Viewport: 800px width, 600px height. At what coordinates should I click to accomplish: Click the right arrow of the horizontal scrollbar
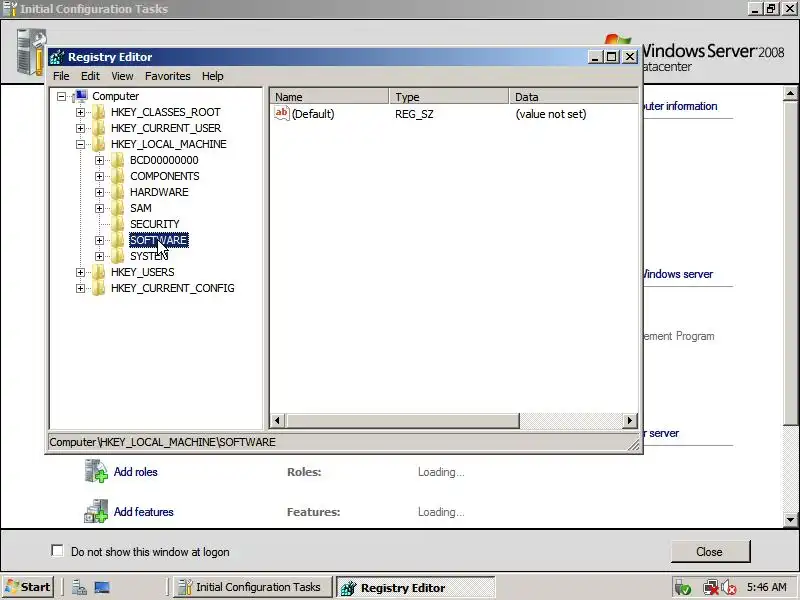coord(630,421)
